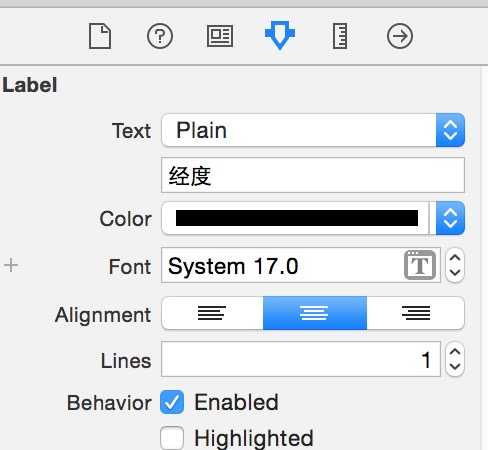Open the File inspector tab
This screenshot has height=450, width=488.
click(100, 36)
